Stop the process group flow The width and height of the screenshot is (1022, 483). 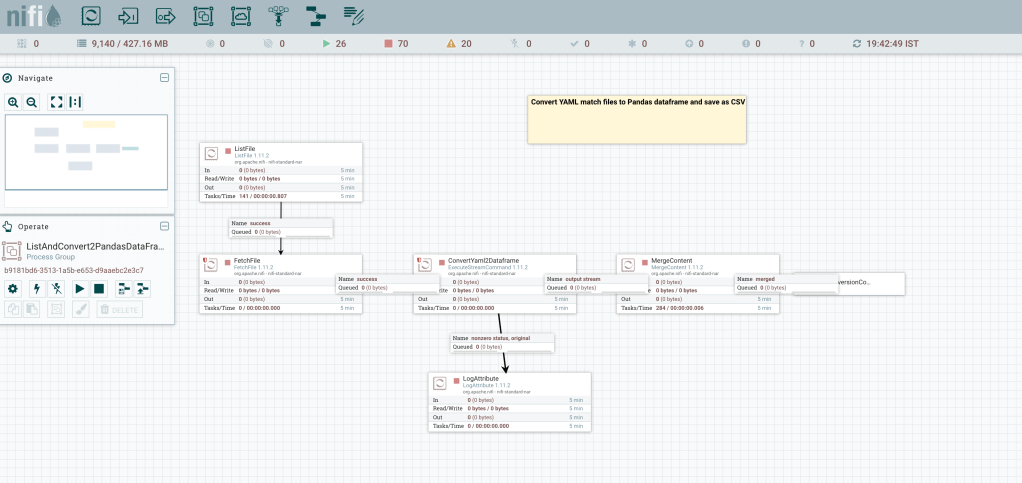point(99,289)
